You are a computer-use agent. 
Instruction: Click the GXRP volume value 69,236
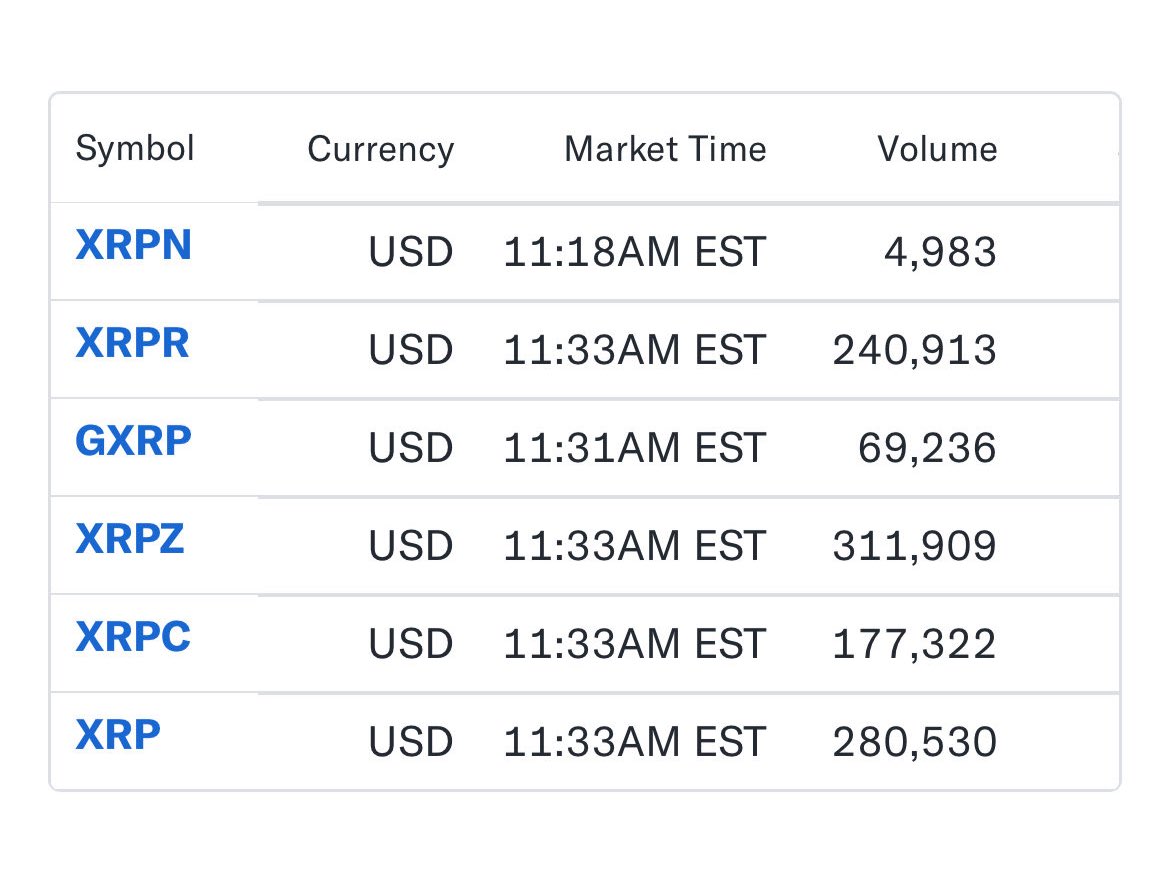point(927,448)
